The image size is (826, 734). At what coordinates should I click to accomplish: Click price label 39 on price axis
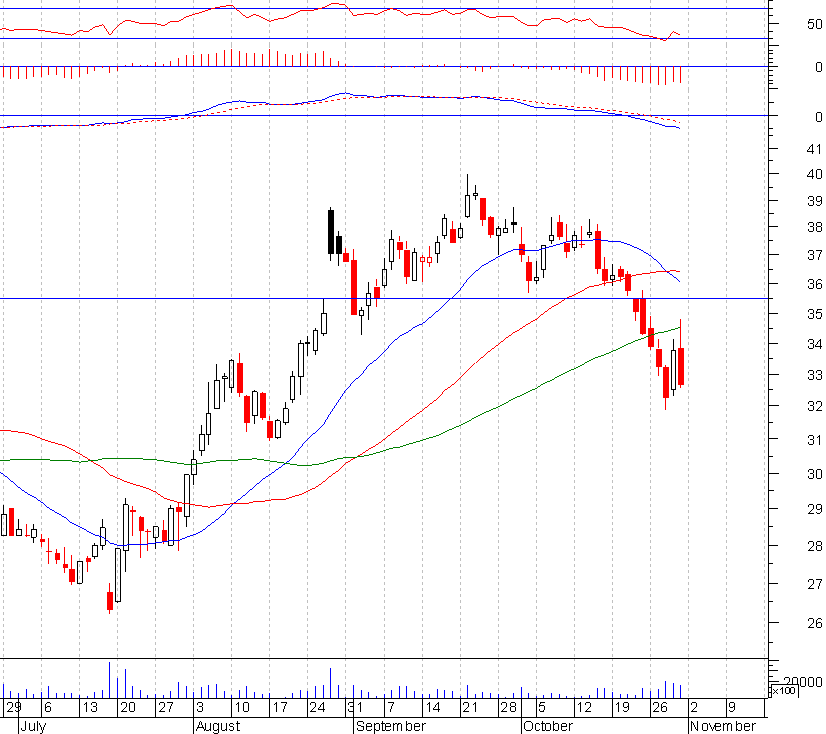[x=814, y=201]
